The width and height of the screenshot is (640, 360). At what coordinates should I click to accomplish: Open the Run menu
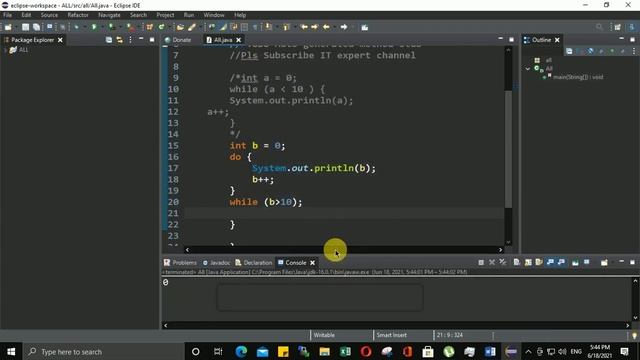tap(189, 15)
